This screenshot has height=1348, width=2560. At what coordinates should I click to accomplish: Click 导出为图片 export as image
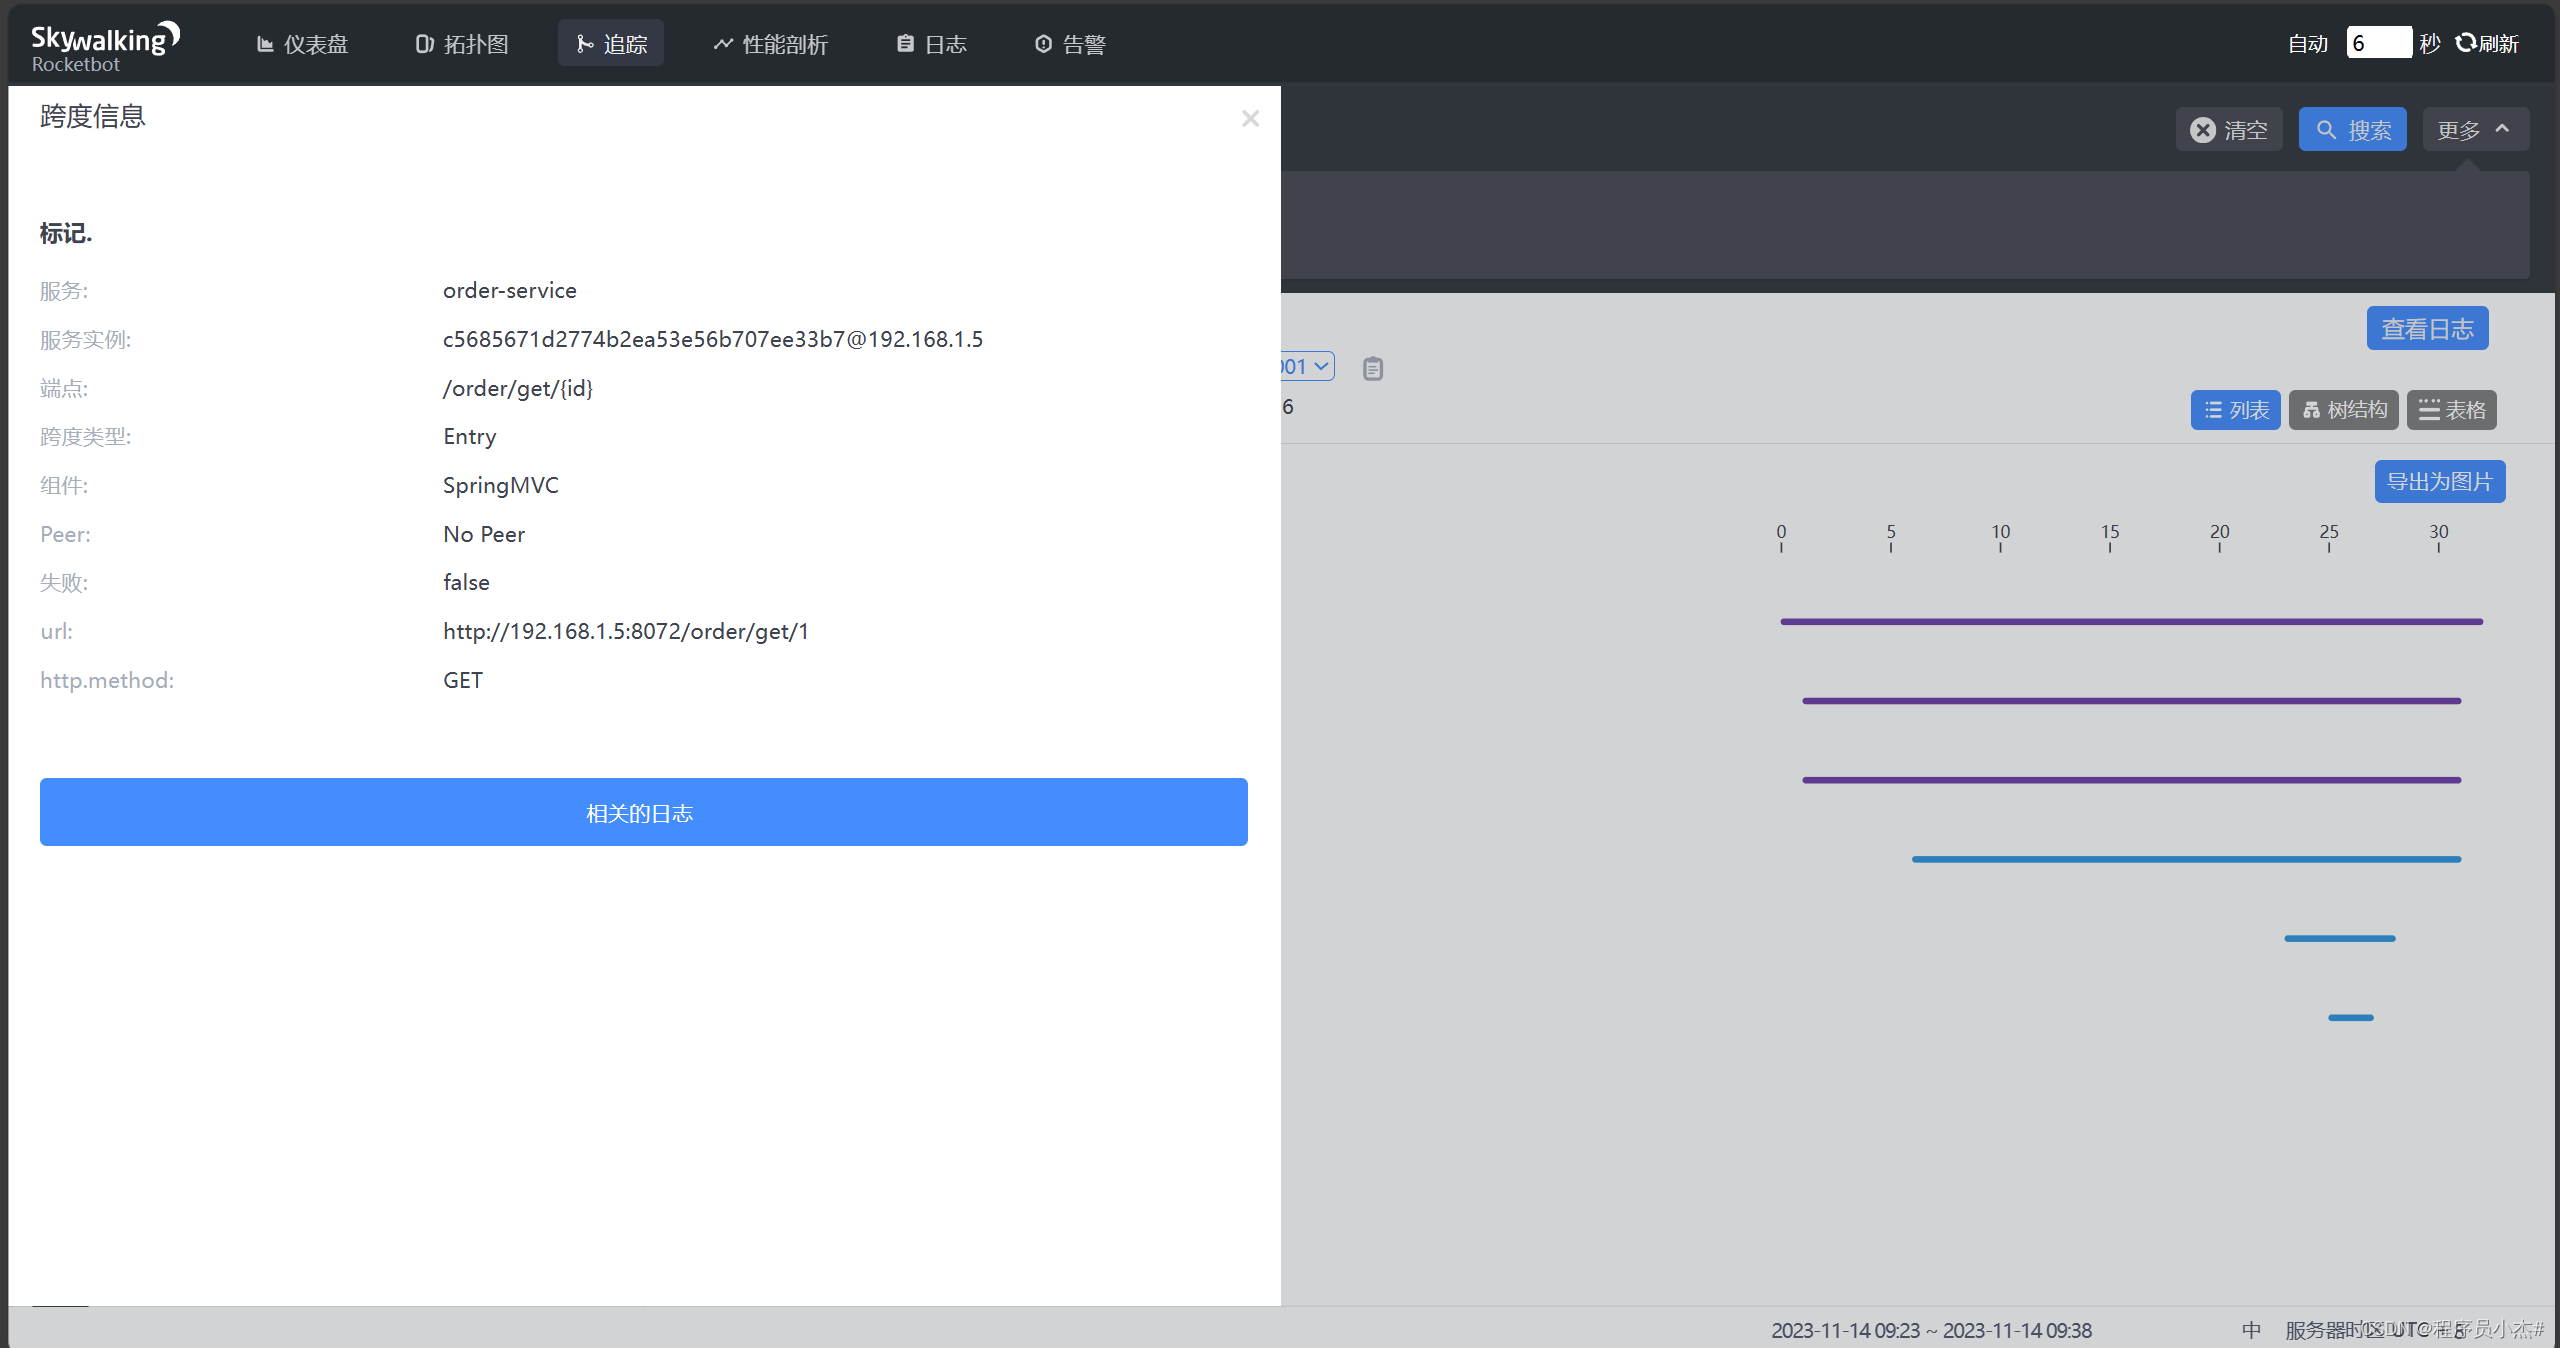2440,482
